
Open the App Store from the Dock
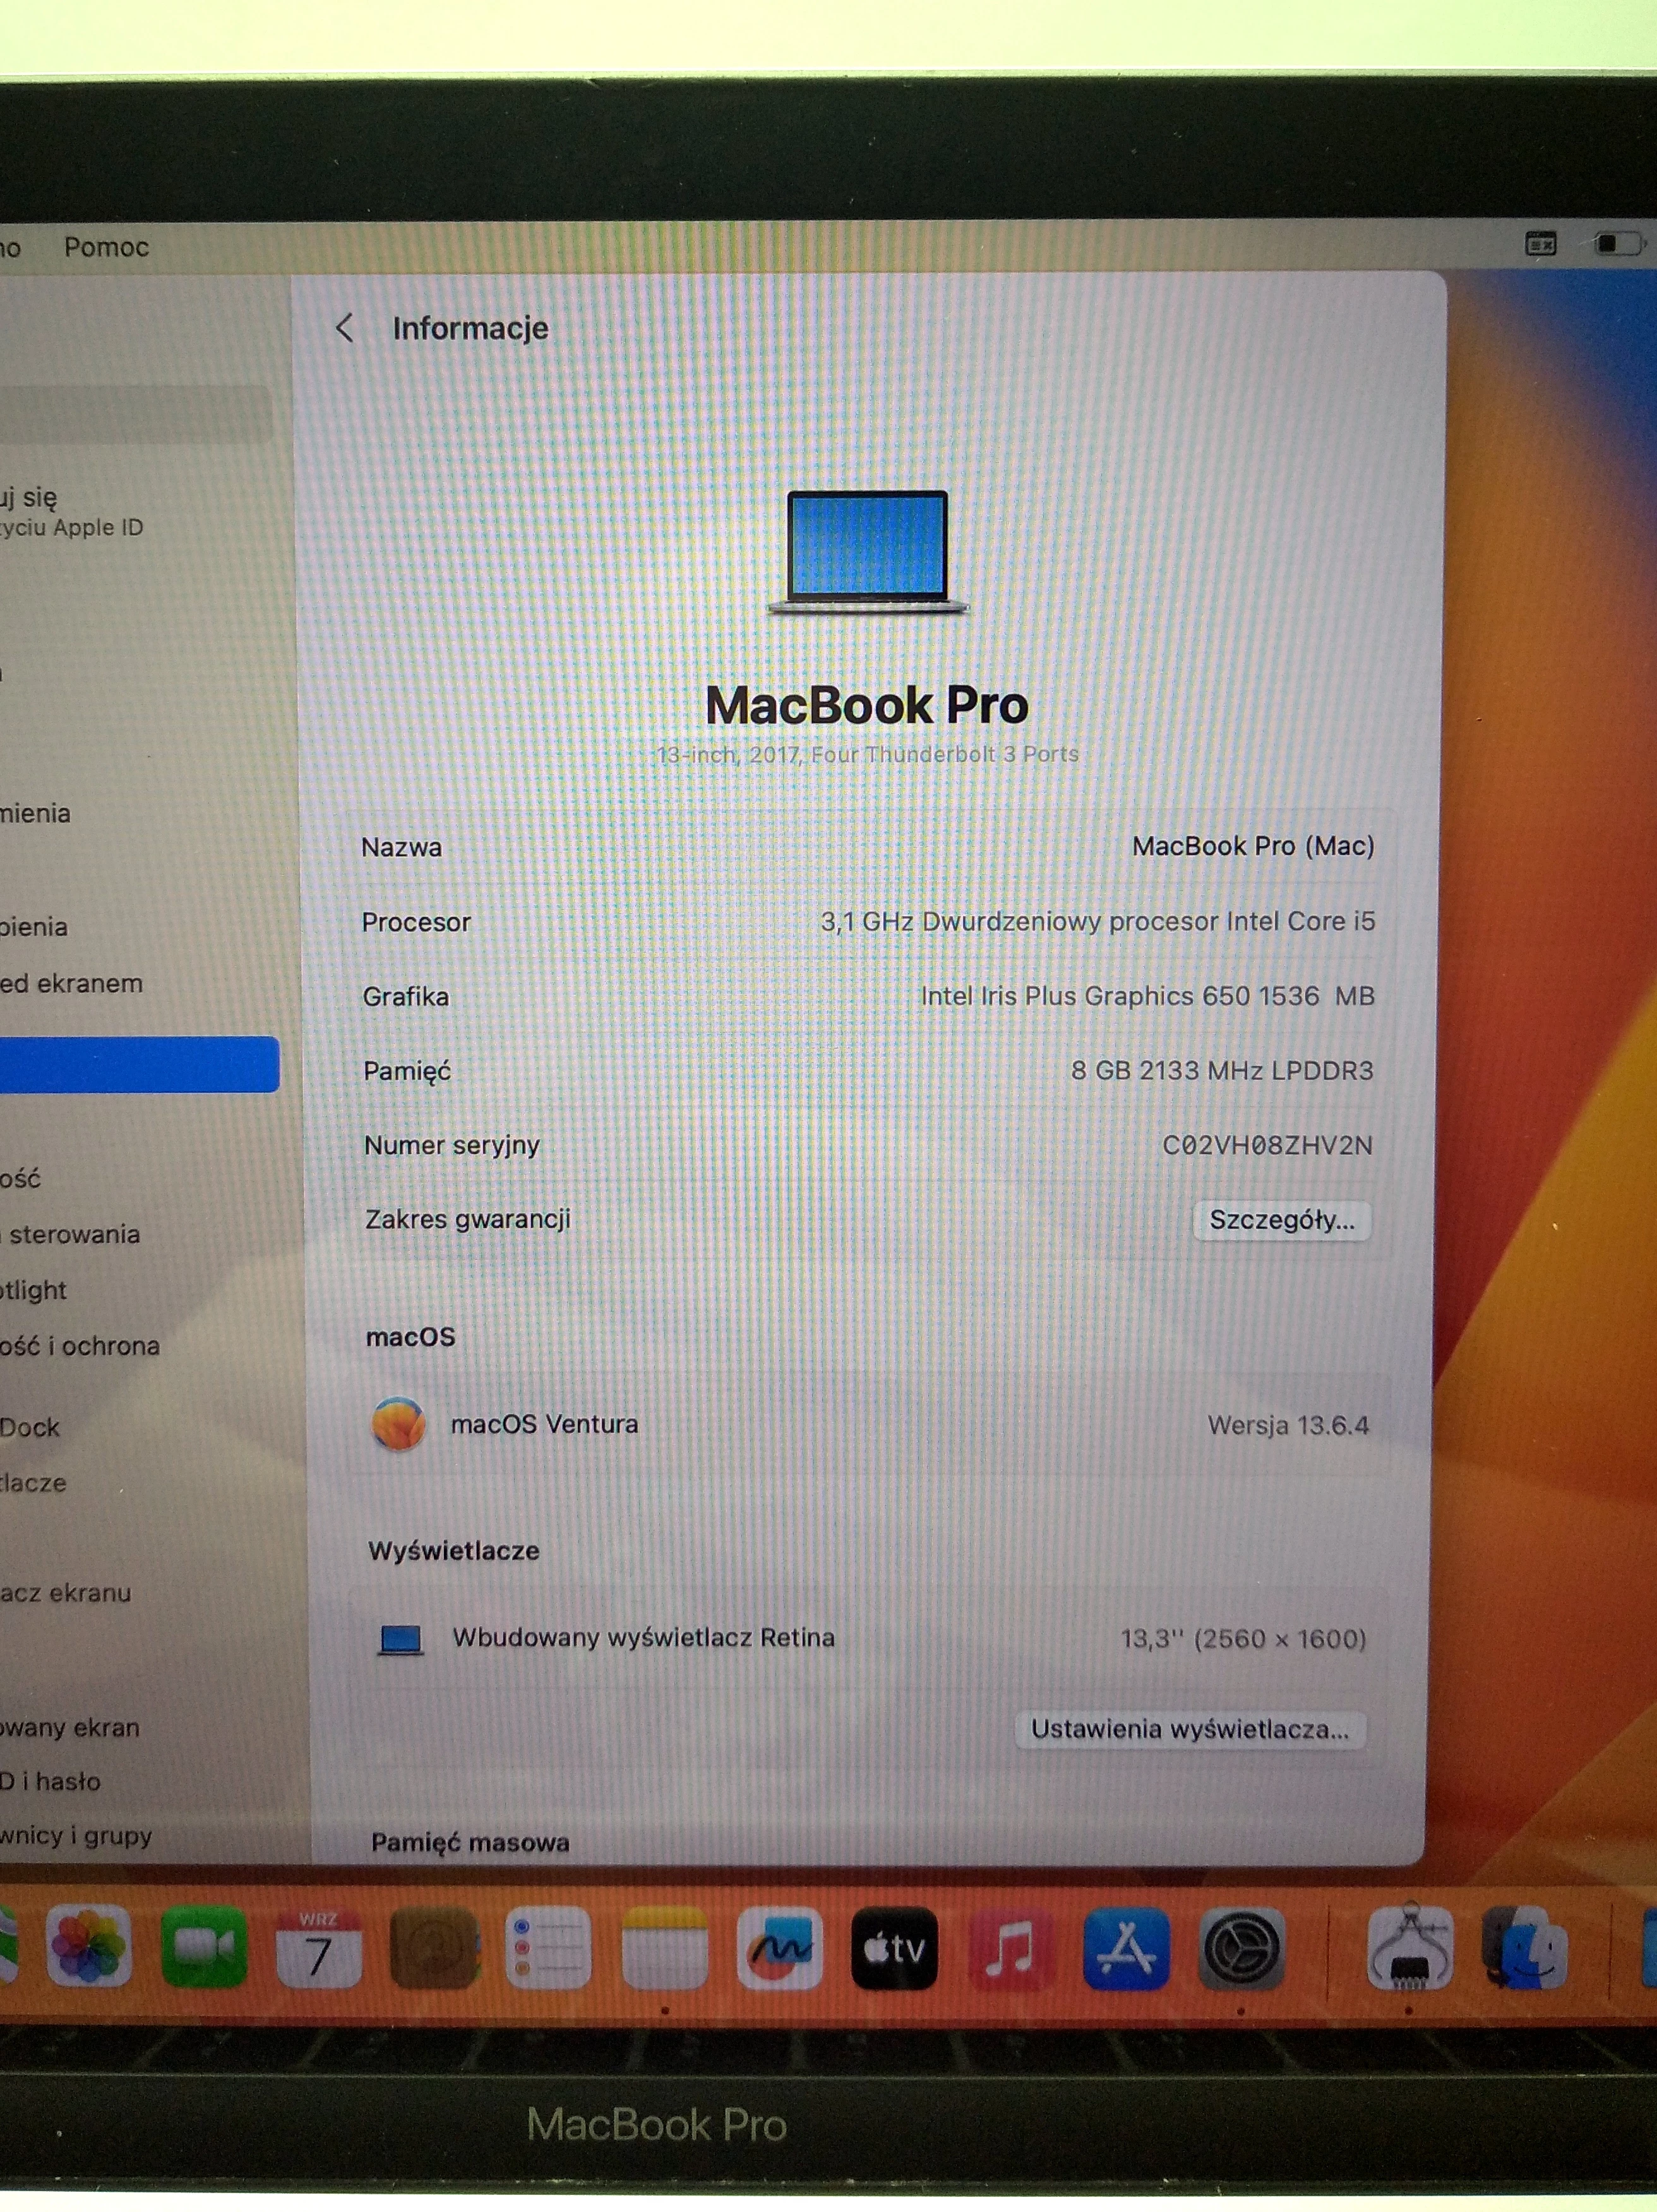click(1126, 1947)
